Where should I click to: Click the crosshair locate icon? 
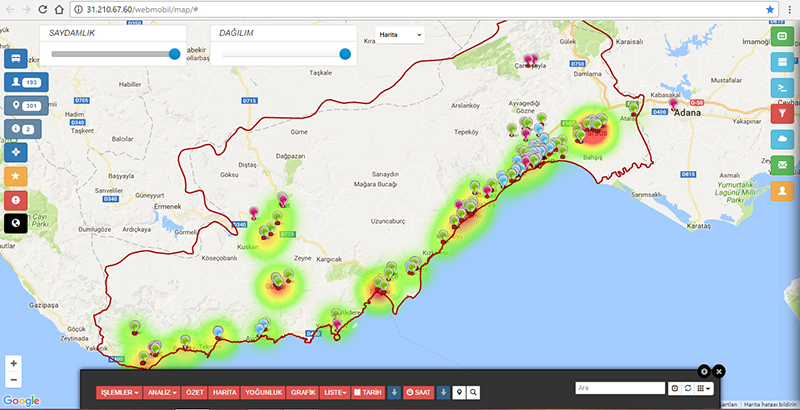point(16,152)
